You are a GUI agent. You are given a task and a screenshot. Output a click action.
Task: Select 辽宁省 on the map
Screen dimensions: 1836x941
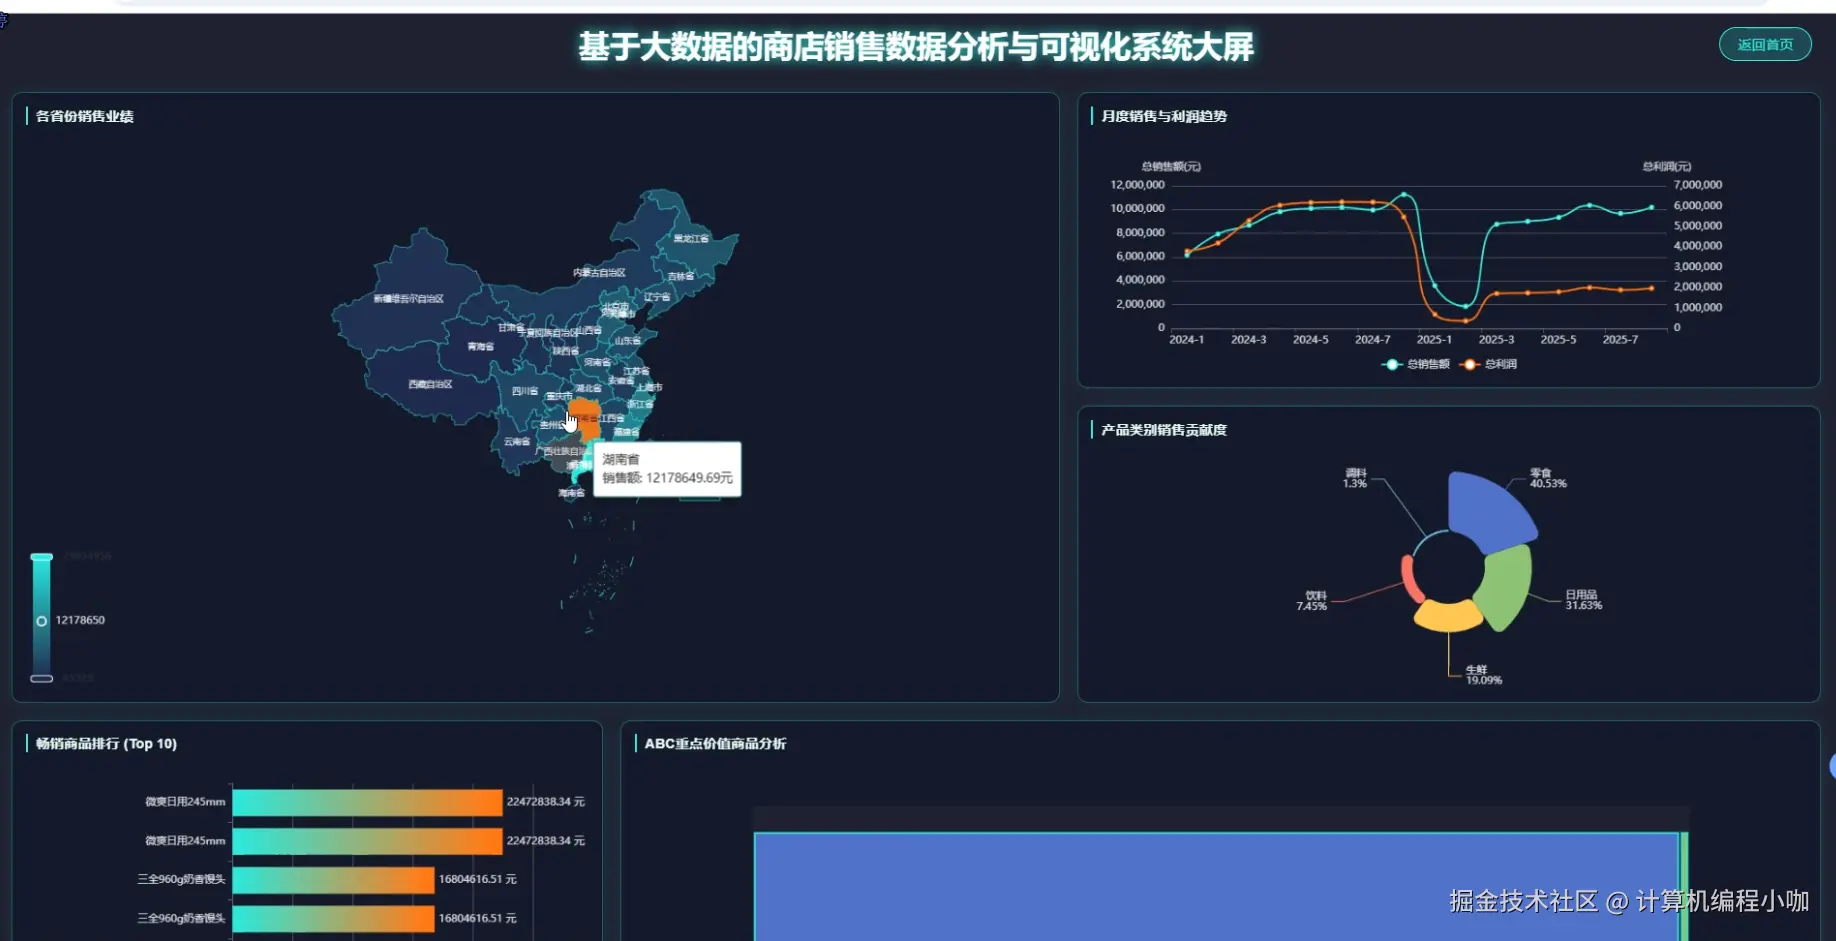pos(657,297)
